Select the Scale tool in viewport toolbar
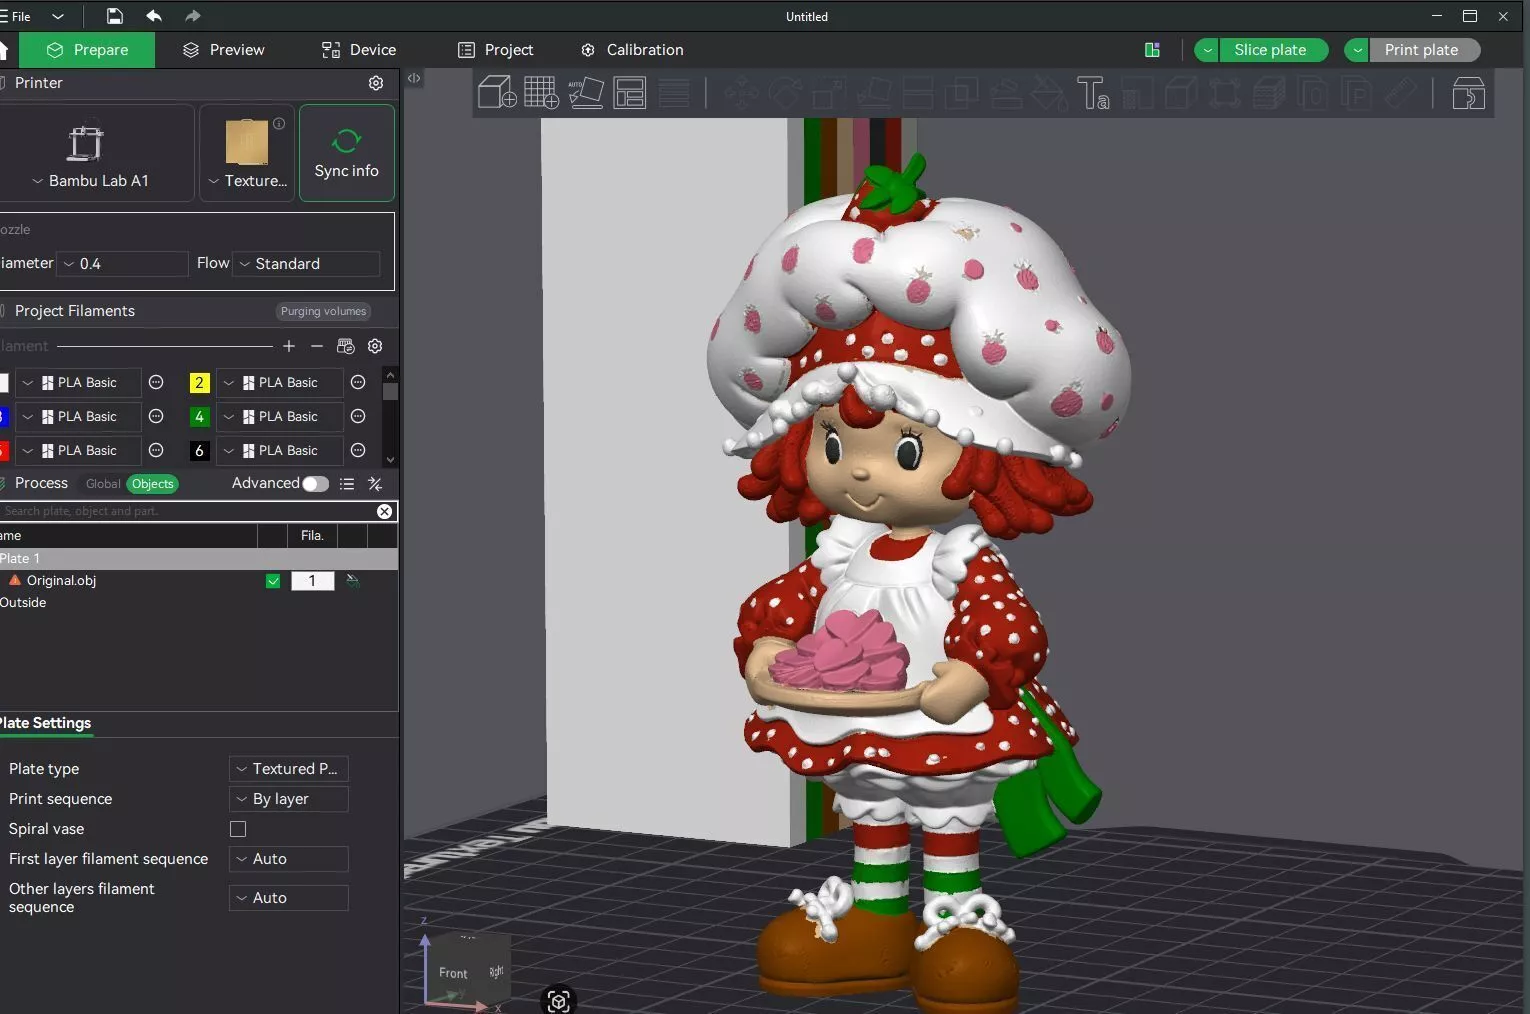 (829, 94)
